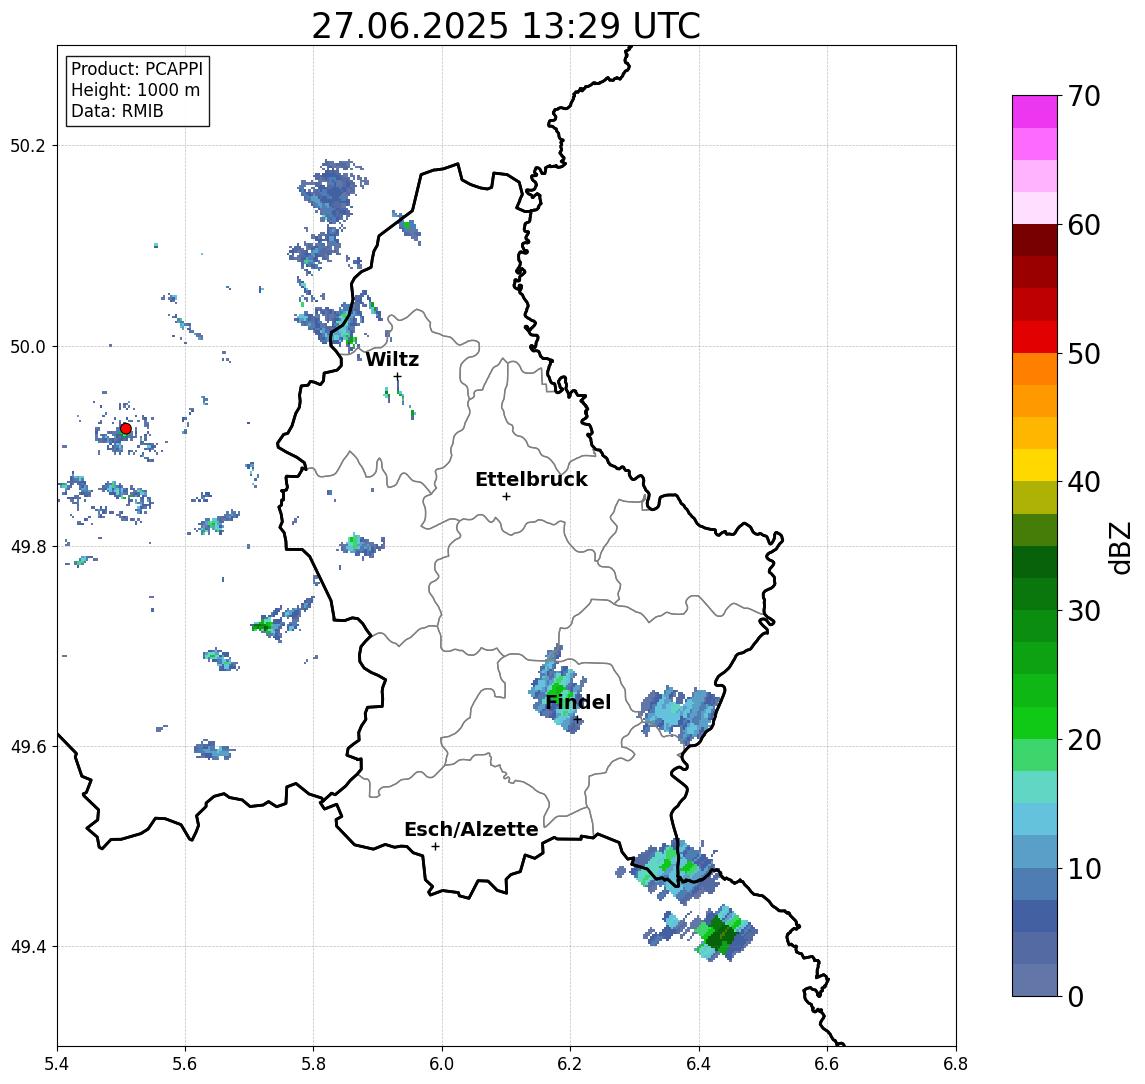Click the longitude axis label 6.2
The image size is (1145, 1084).
pos(571,1064)
